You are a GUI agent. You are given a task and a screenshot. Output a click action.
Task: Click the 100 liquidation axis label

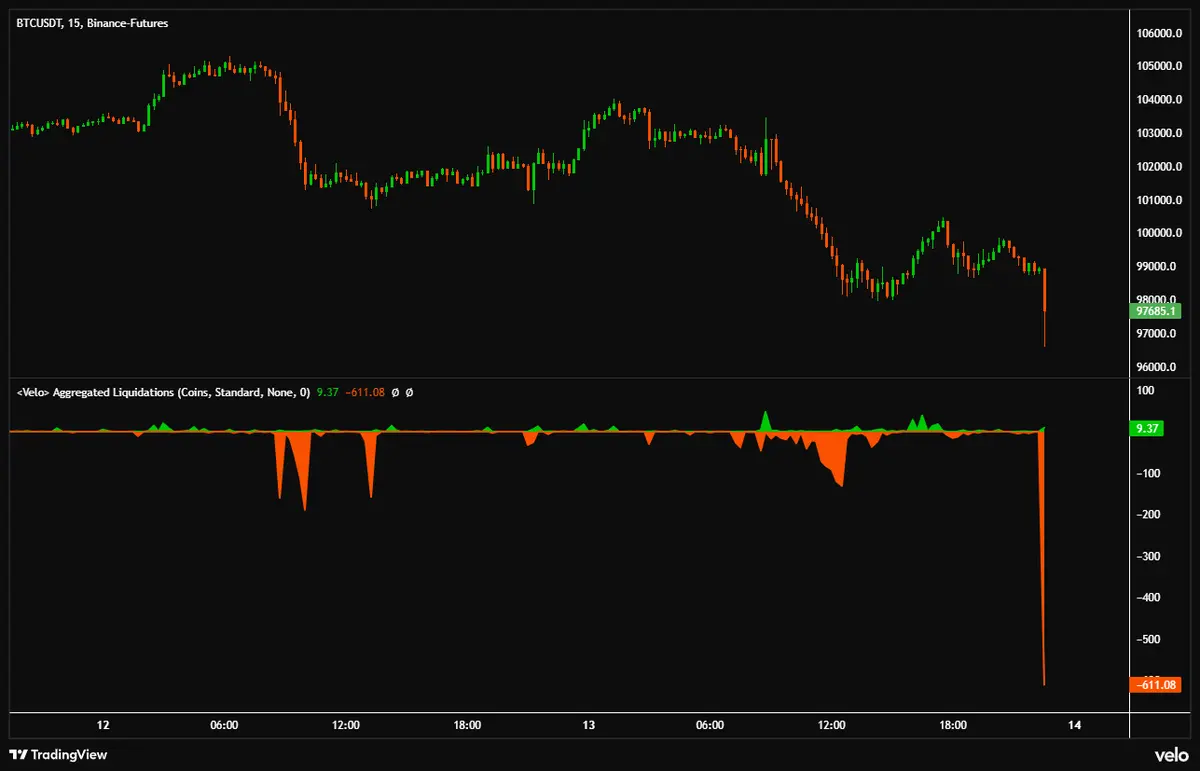tap(1146, 390)
